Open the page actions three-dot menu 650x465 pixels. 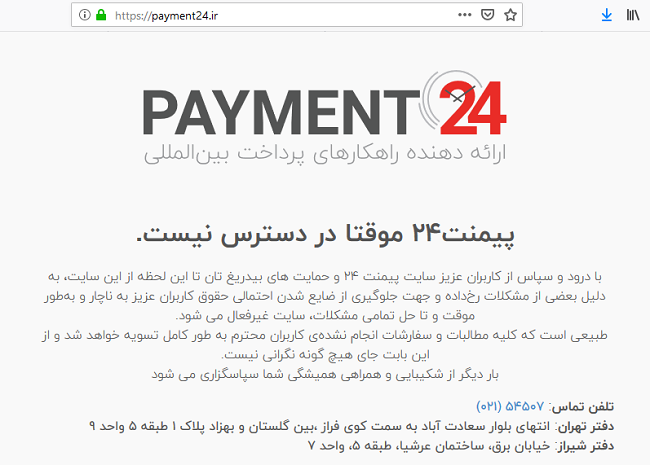click(464, 15)
